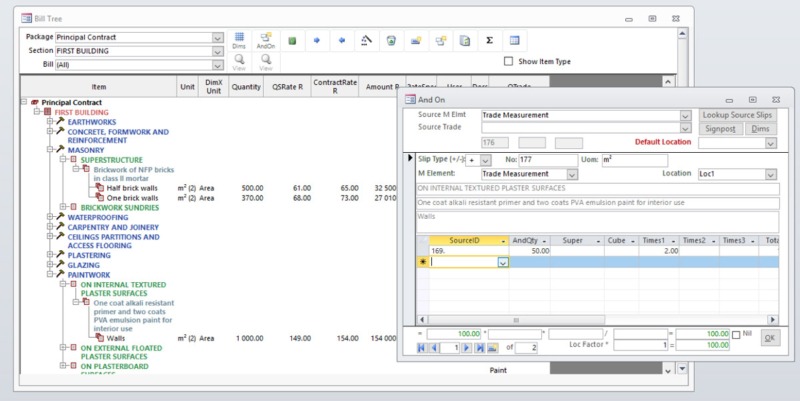Open the M Element dropdown
This screenshot has width=800, height=401.
tap(572, 174)
